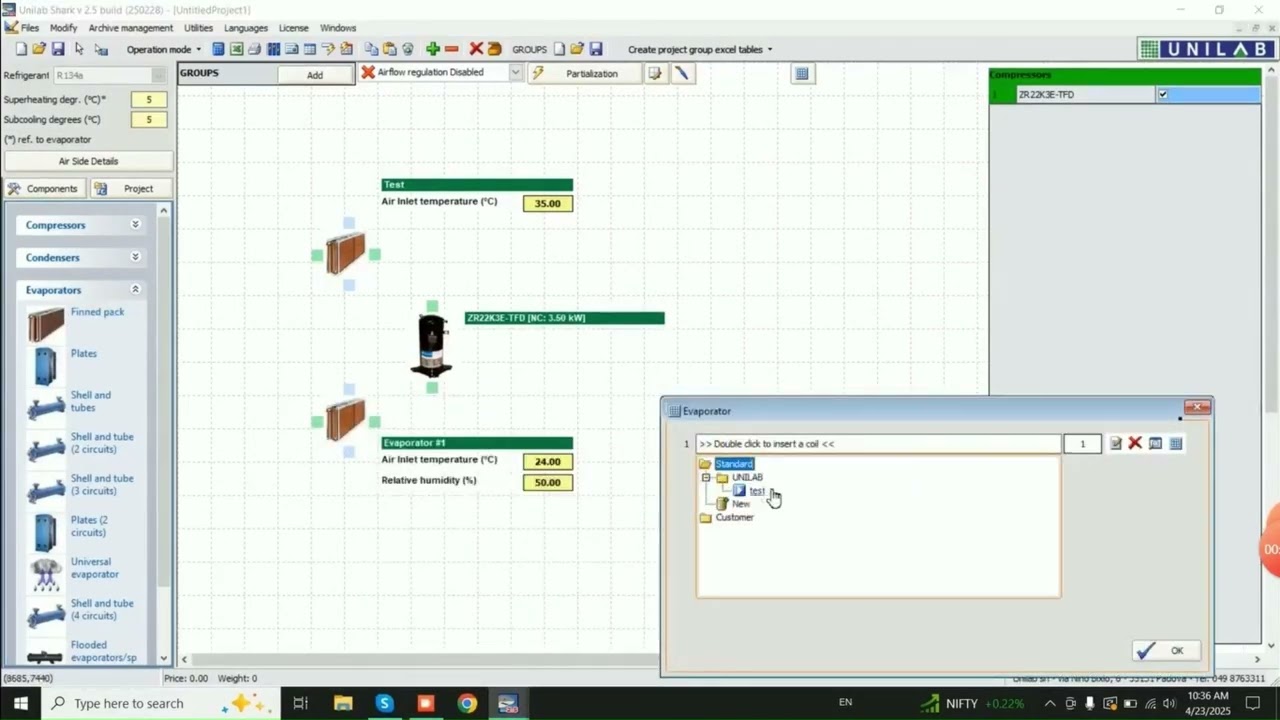This screenshot has height=720, width=1280.
Task: Click the GROUPS open folder icon
Action: pyautogui.click(x=577, y=49)
